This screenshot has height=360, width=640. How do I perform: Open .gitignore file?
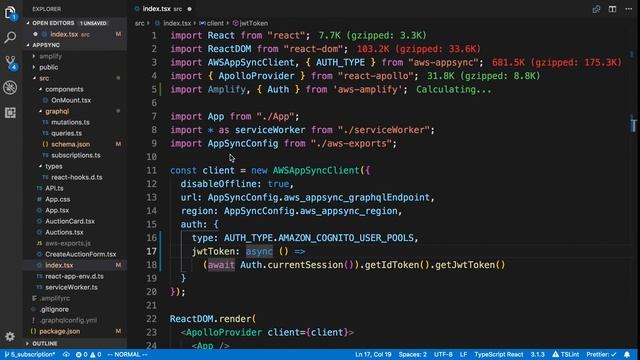(75, 309)
